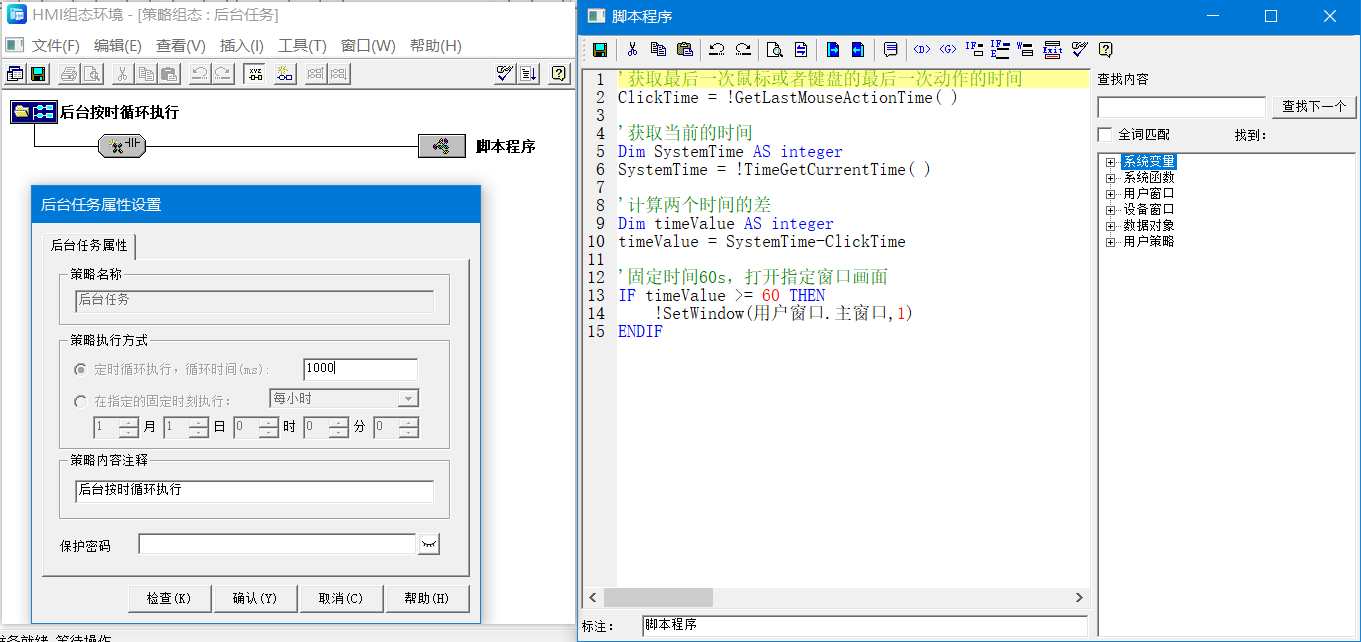Open the 查看(V) menu

click(180, 46)
